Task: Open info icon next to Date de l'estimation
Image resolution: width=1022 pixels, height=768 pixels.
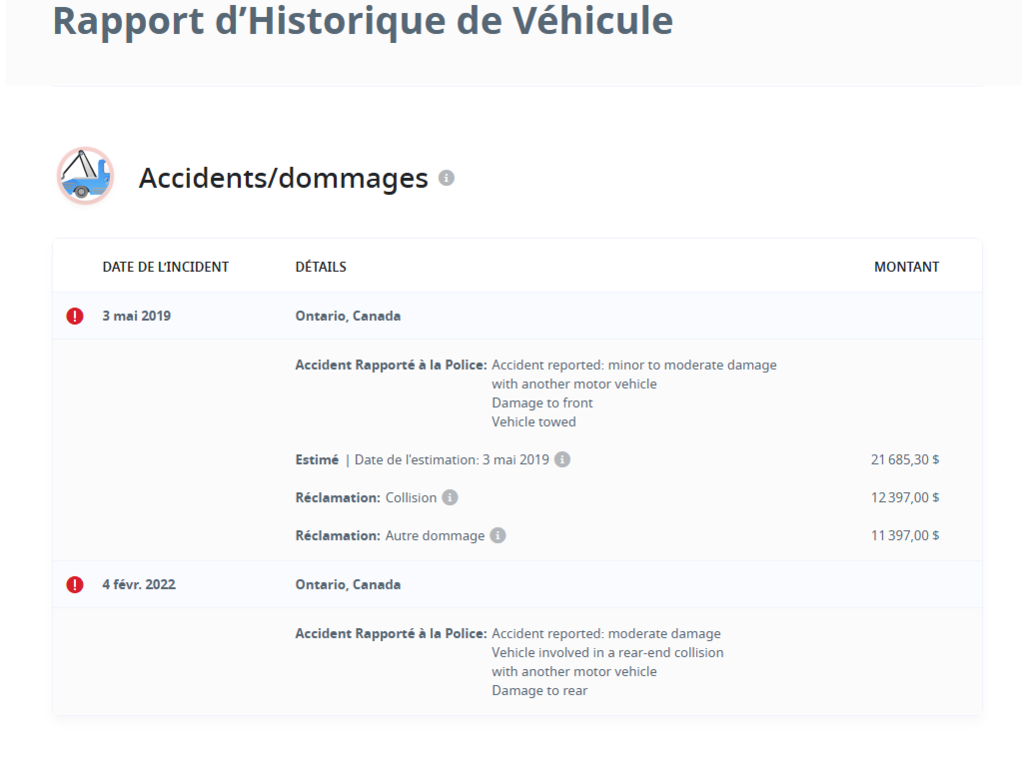Action: (562, 460)
